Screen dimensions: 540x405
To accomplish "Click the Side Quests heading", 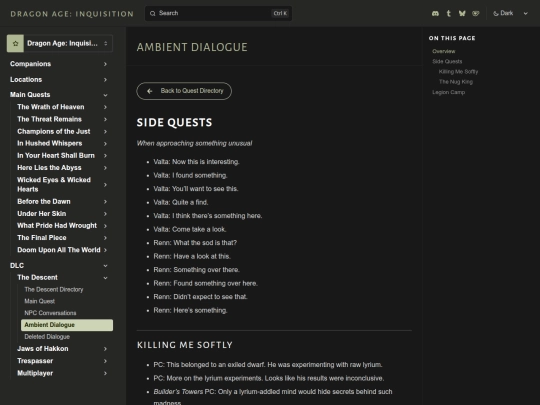I will tap(174, 123).
